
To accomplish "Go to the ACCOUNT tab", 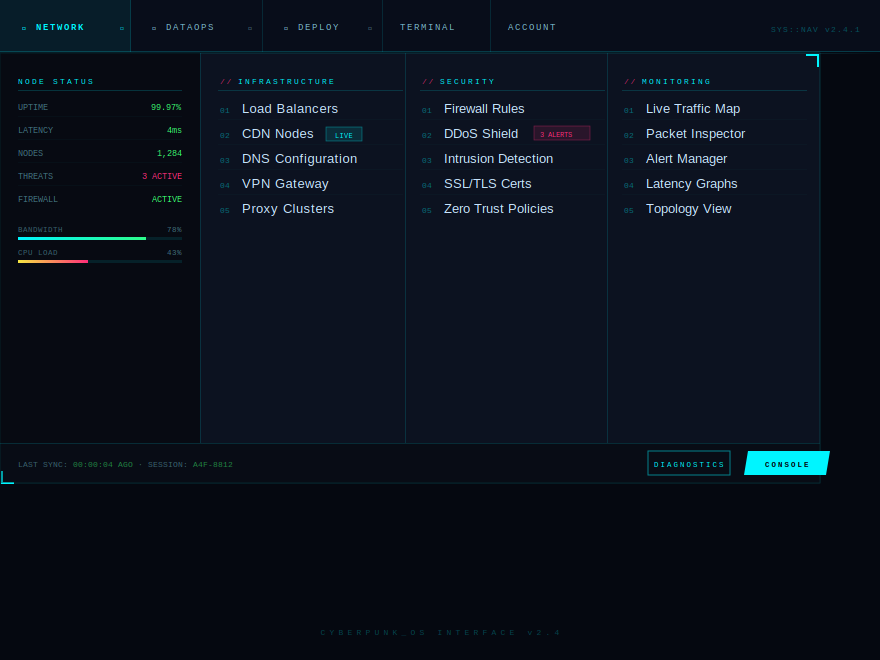I will [x=531, y=26].
